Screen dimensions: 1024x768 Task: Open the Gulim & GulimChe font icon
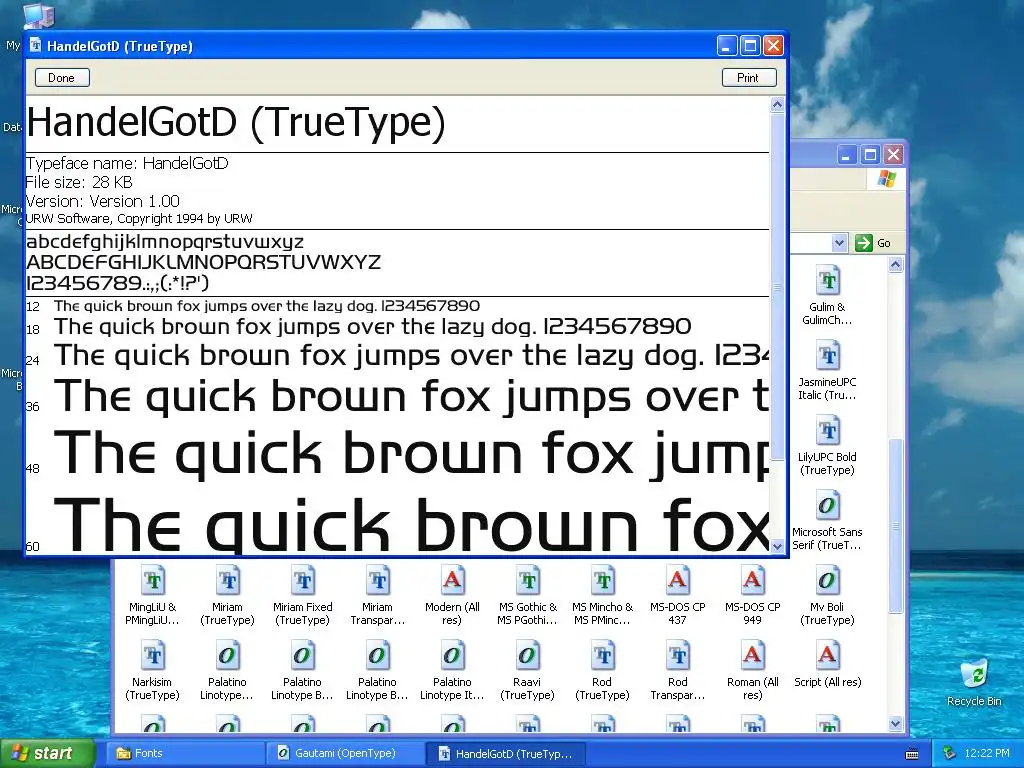pyautogui.click(x=827, y=281)
